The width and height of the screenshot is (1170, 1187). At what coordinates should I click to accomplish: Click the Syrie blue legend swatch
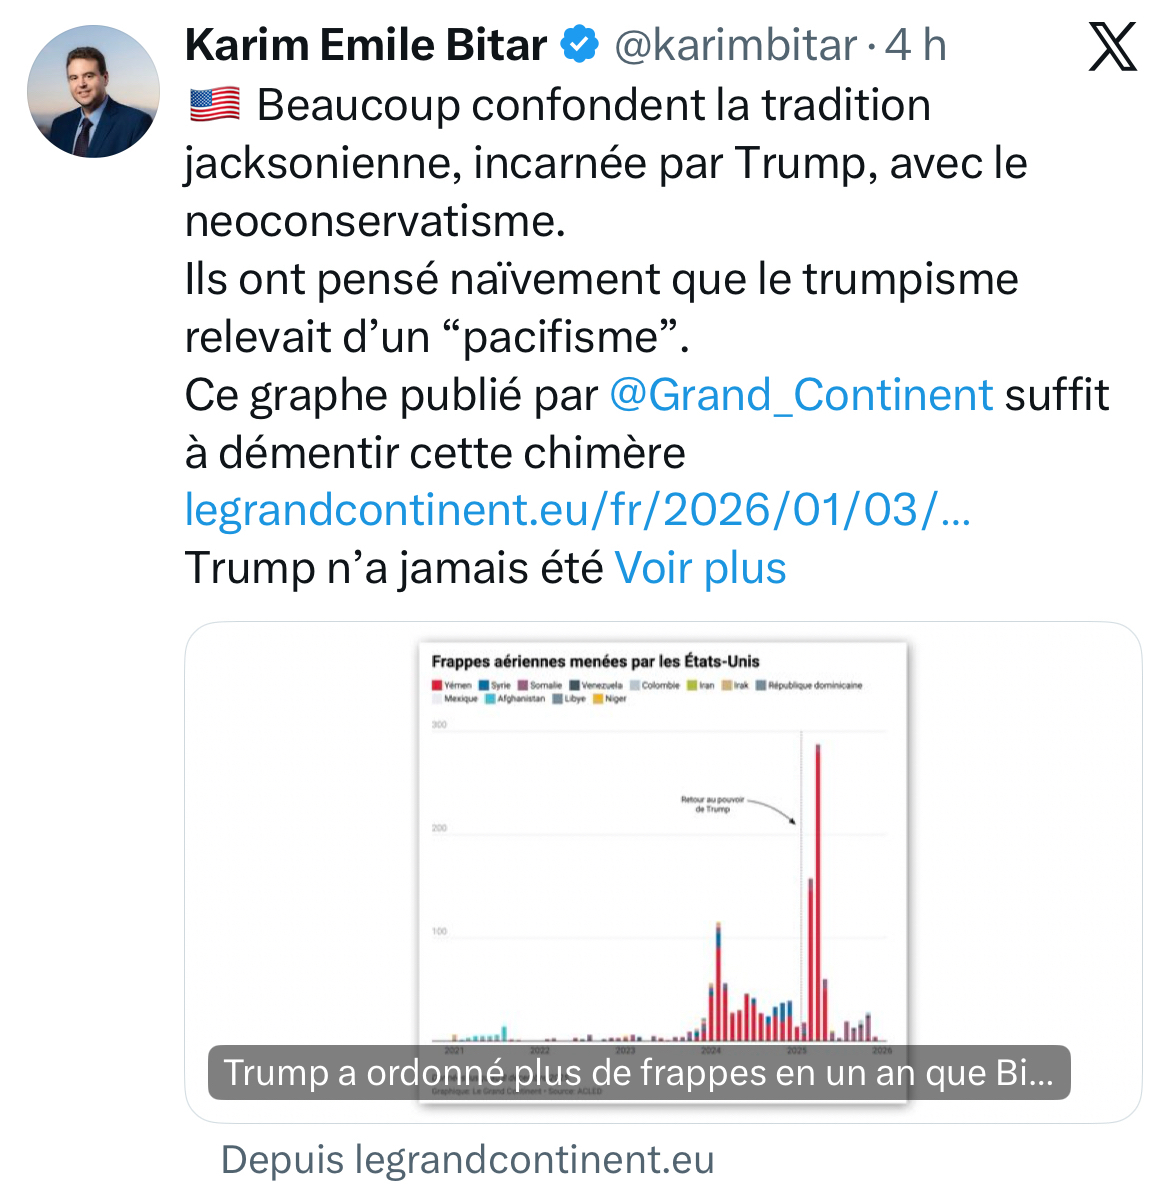[x=484, y=686]
